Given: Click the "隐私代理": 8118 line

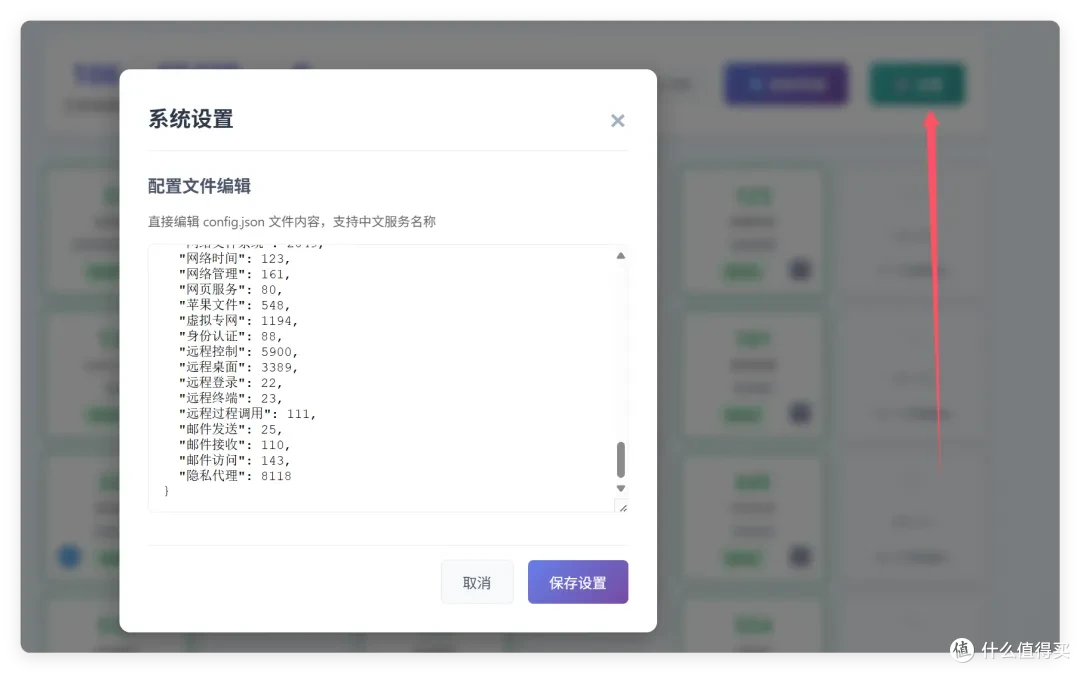Looking at the screenshot, I should (235, 475).
